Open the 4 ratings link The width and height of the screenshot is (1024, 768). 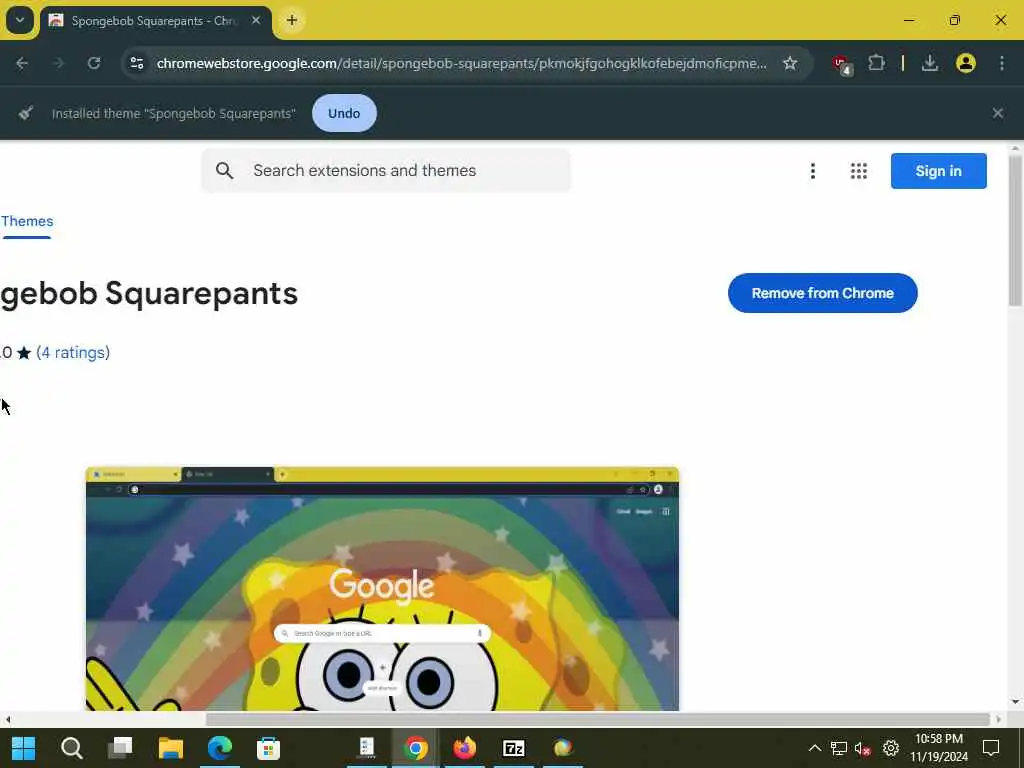pos(73,353)
